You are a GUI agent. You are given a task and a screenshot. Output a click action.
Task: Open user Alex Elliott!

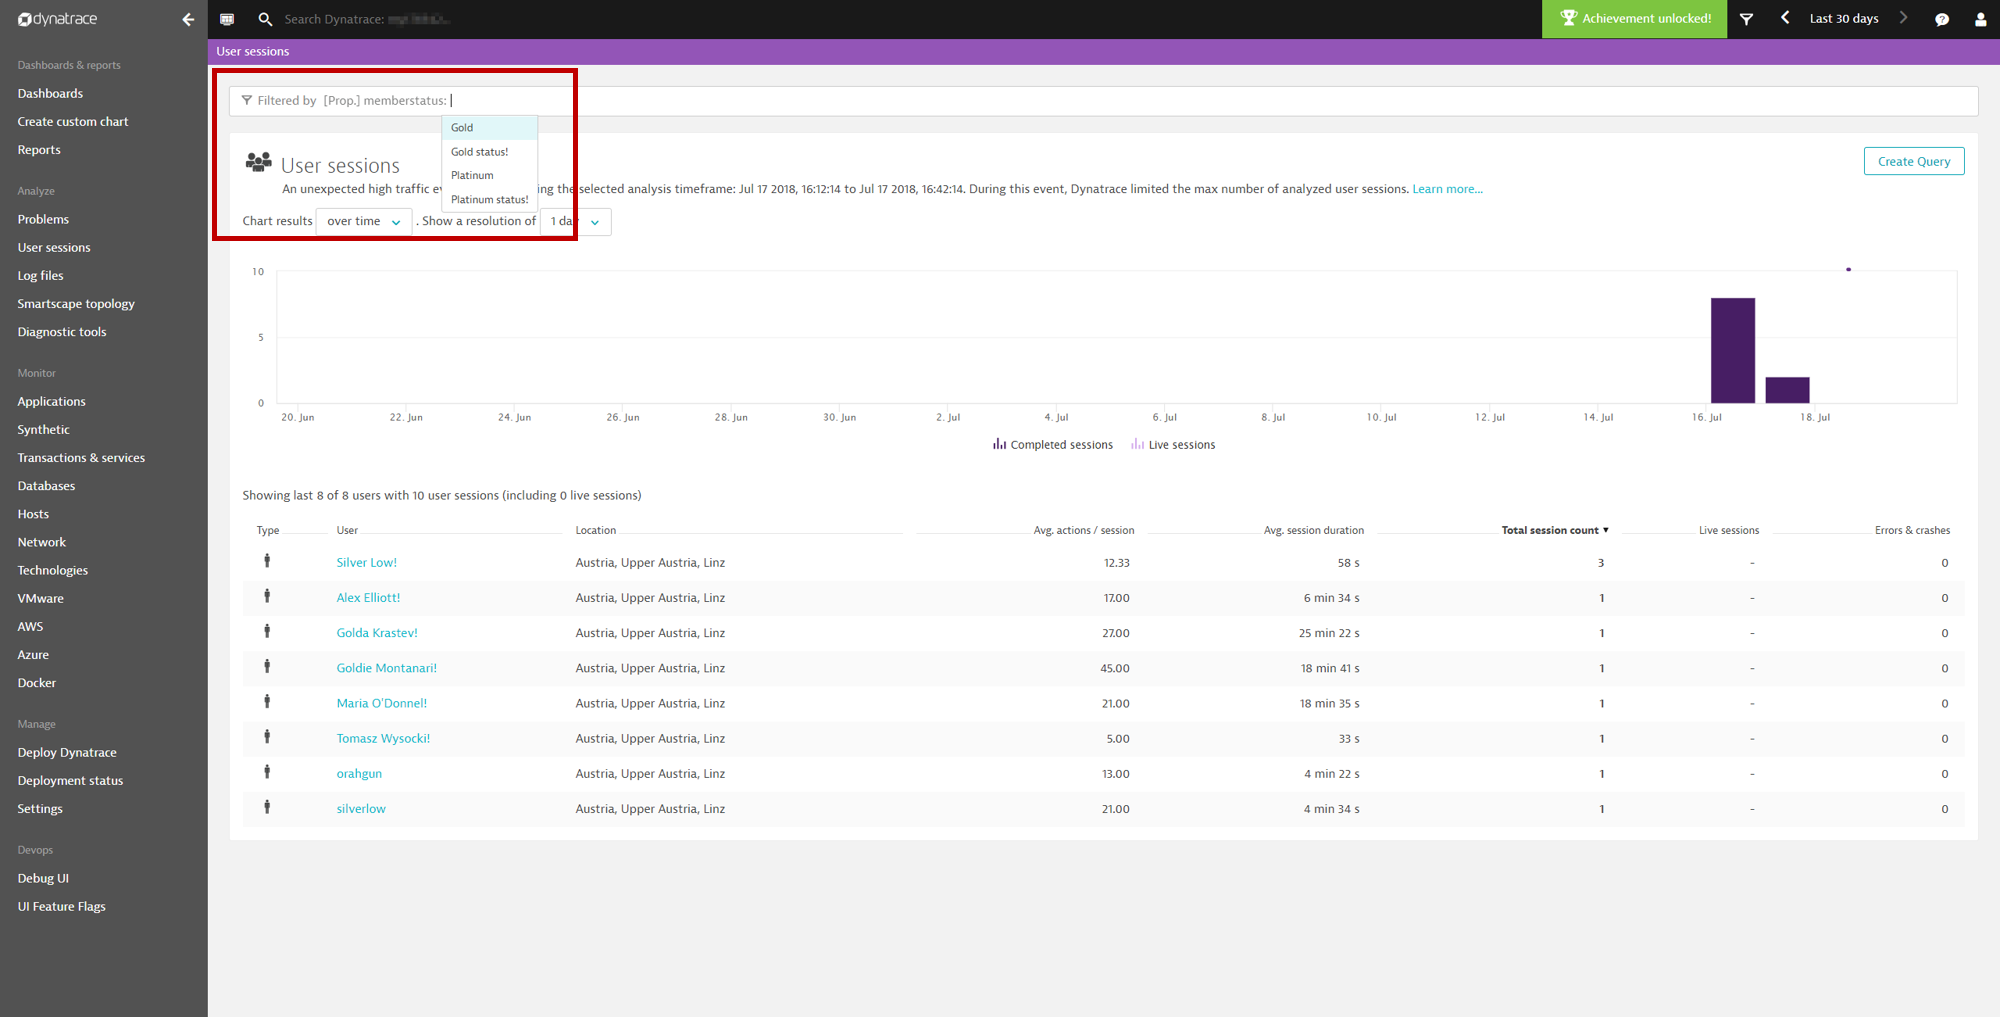point(368,598)
